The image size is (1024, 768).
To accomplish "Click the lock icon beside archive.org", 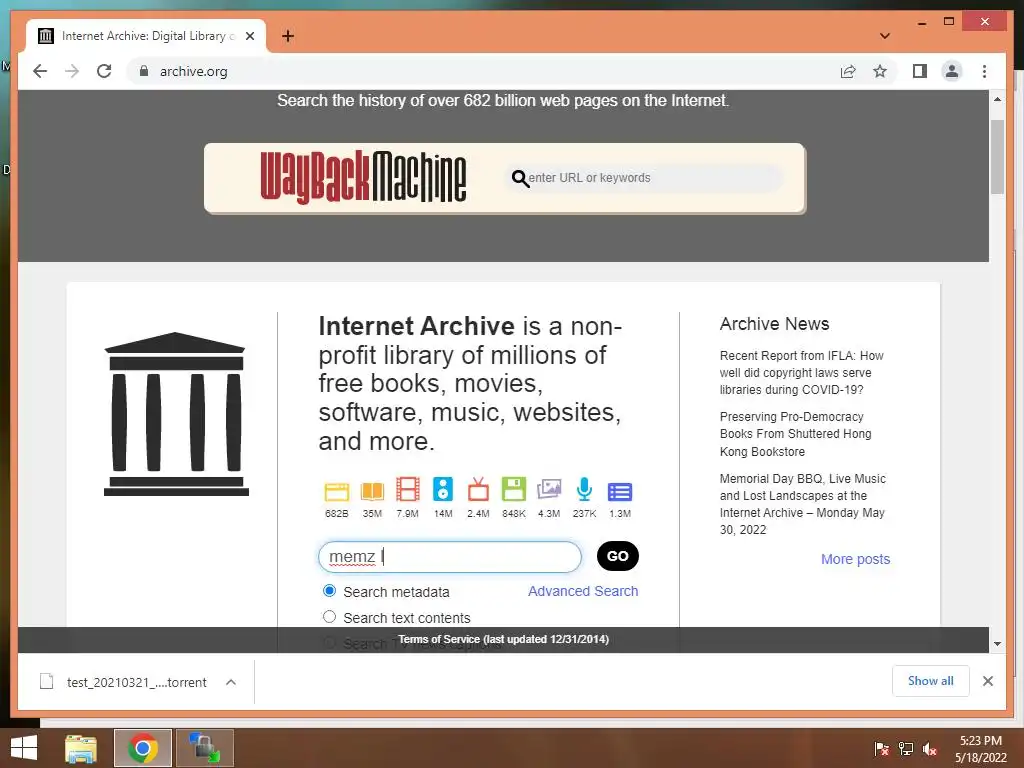I will tap(144, 71).
